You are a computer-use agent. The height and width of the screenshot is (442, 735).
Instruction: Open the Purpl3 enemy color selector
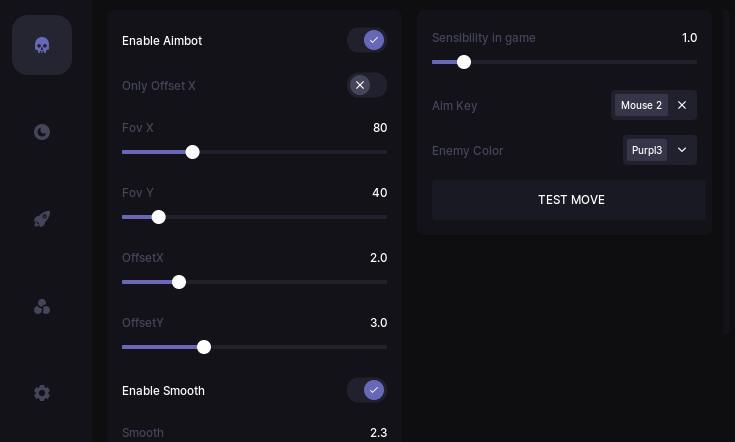tap(647, 150)
